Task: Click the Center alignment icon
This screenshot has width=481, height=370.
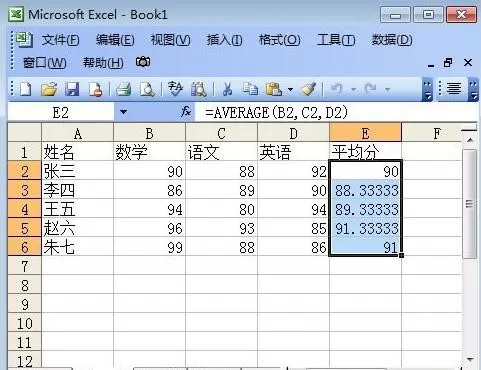Action: [x=454, y=89]
